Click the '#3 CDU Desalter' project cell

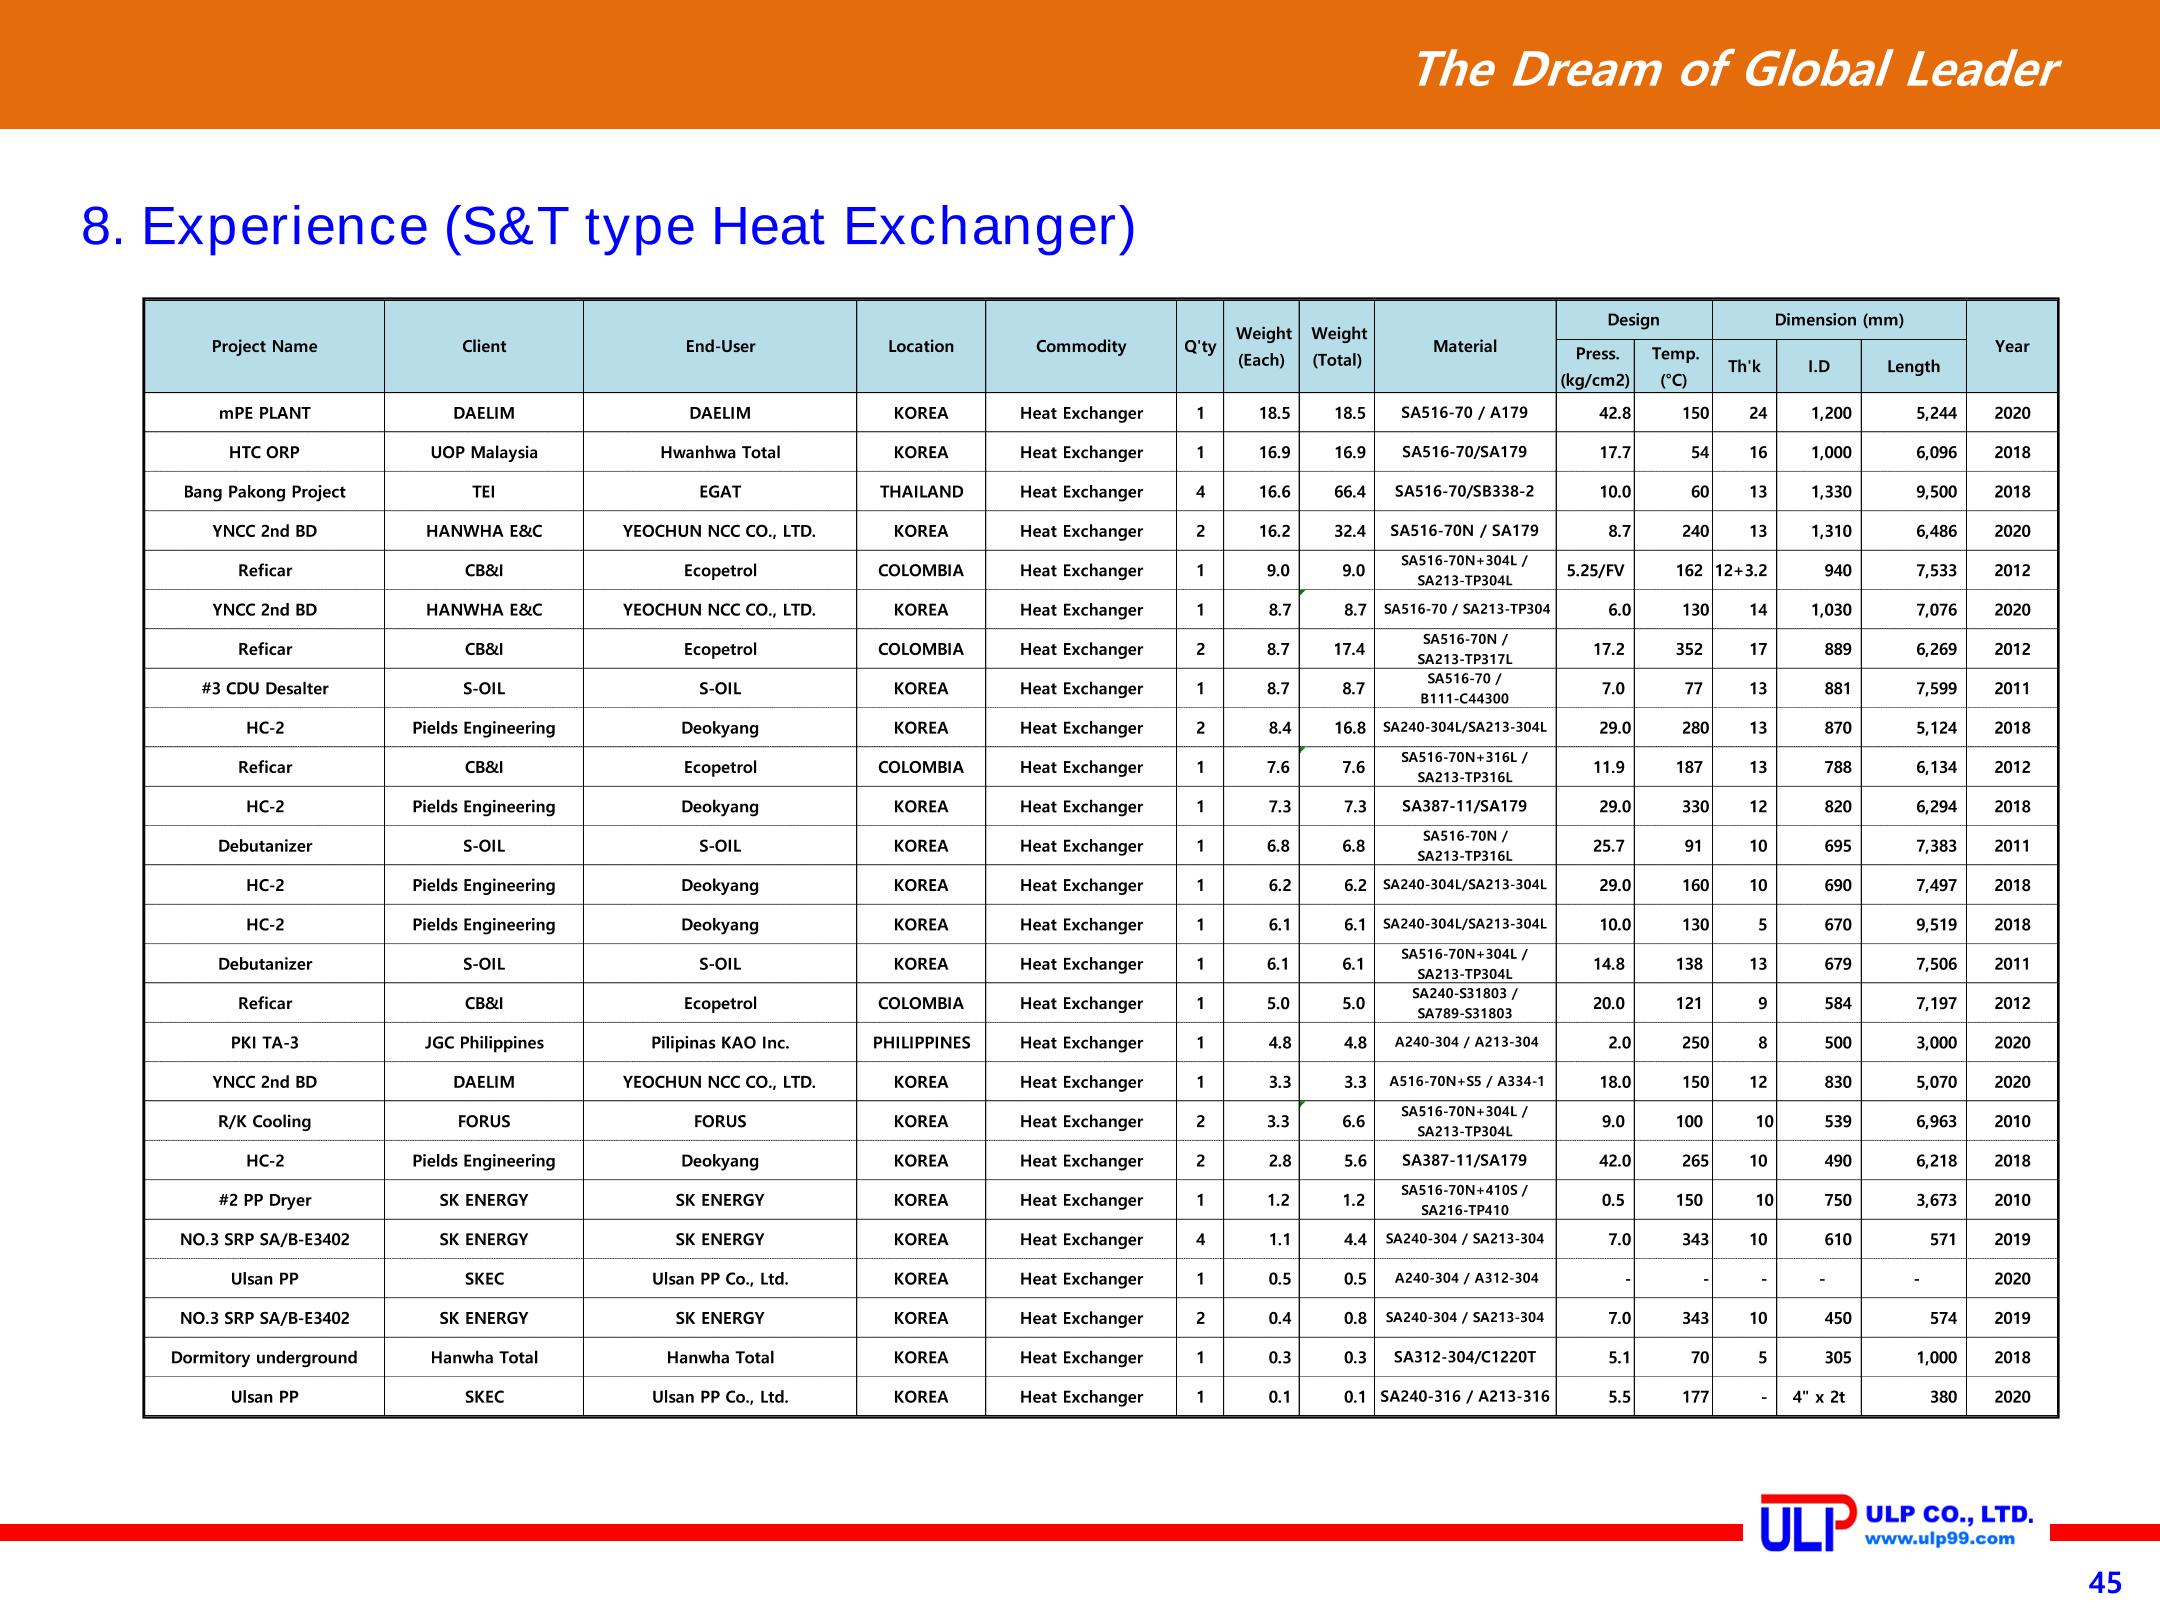(x=264, y=689)
